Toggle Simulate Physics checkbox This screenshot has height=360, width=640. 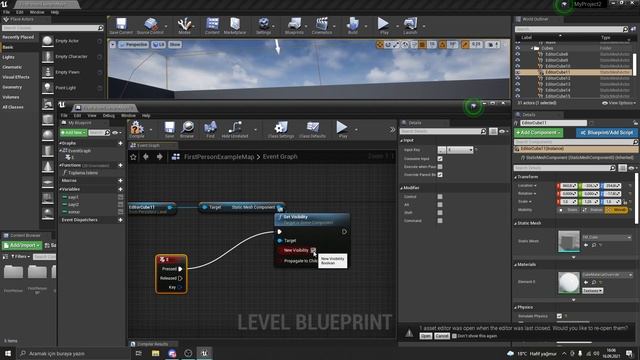[x=560, y=316]
